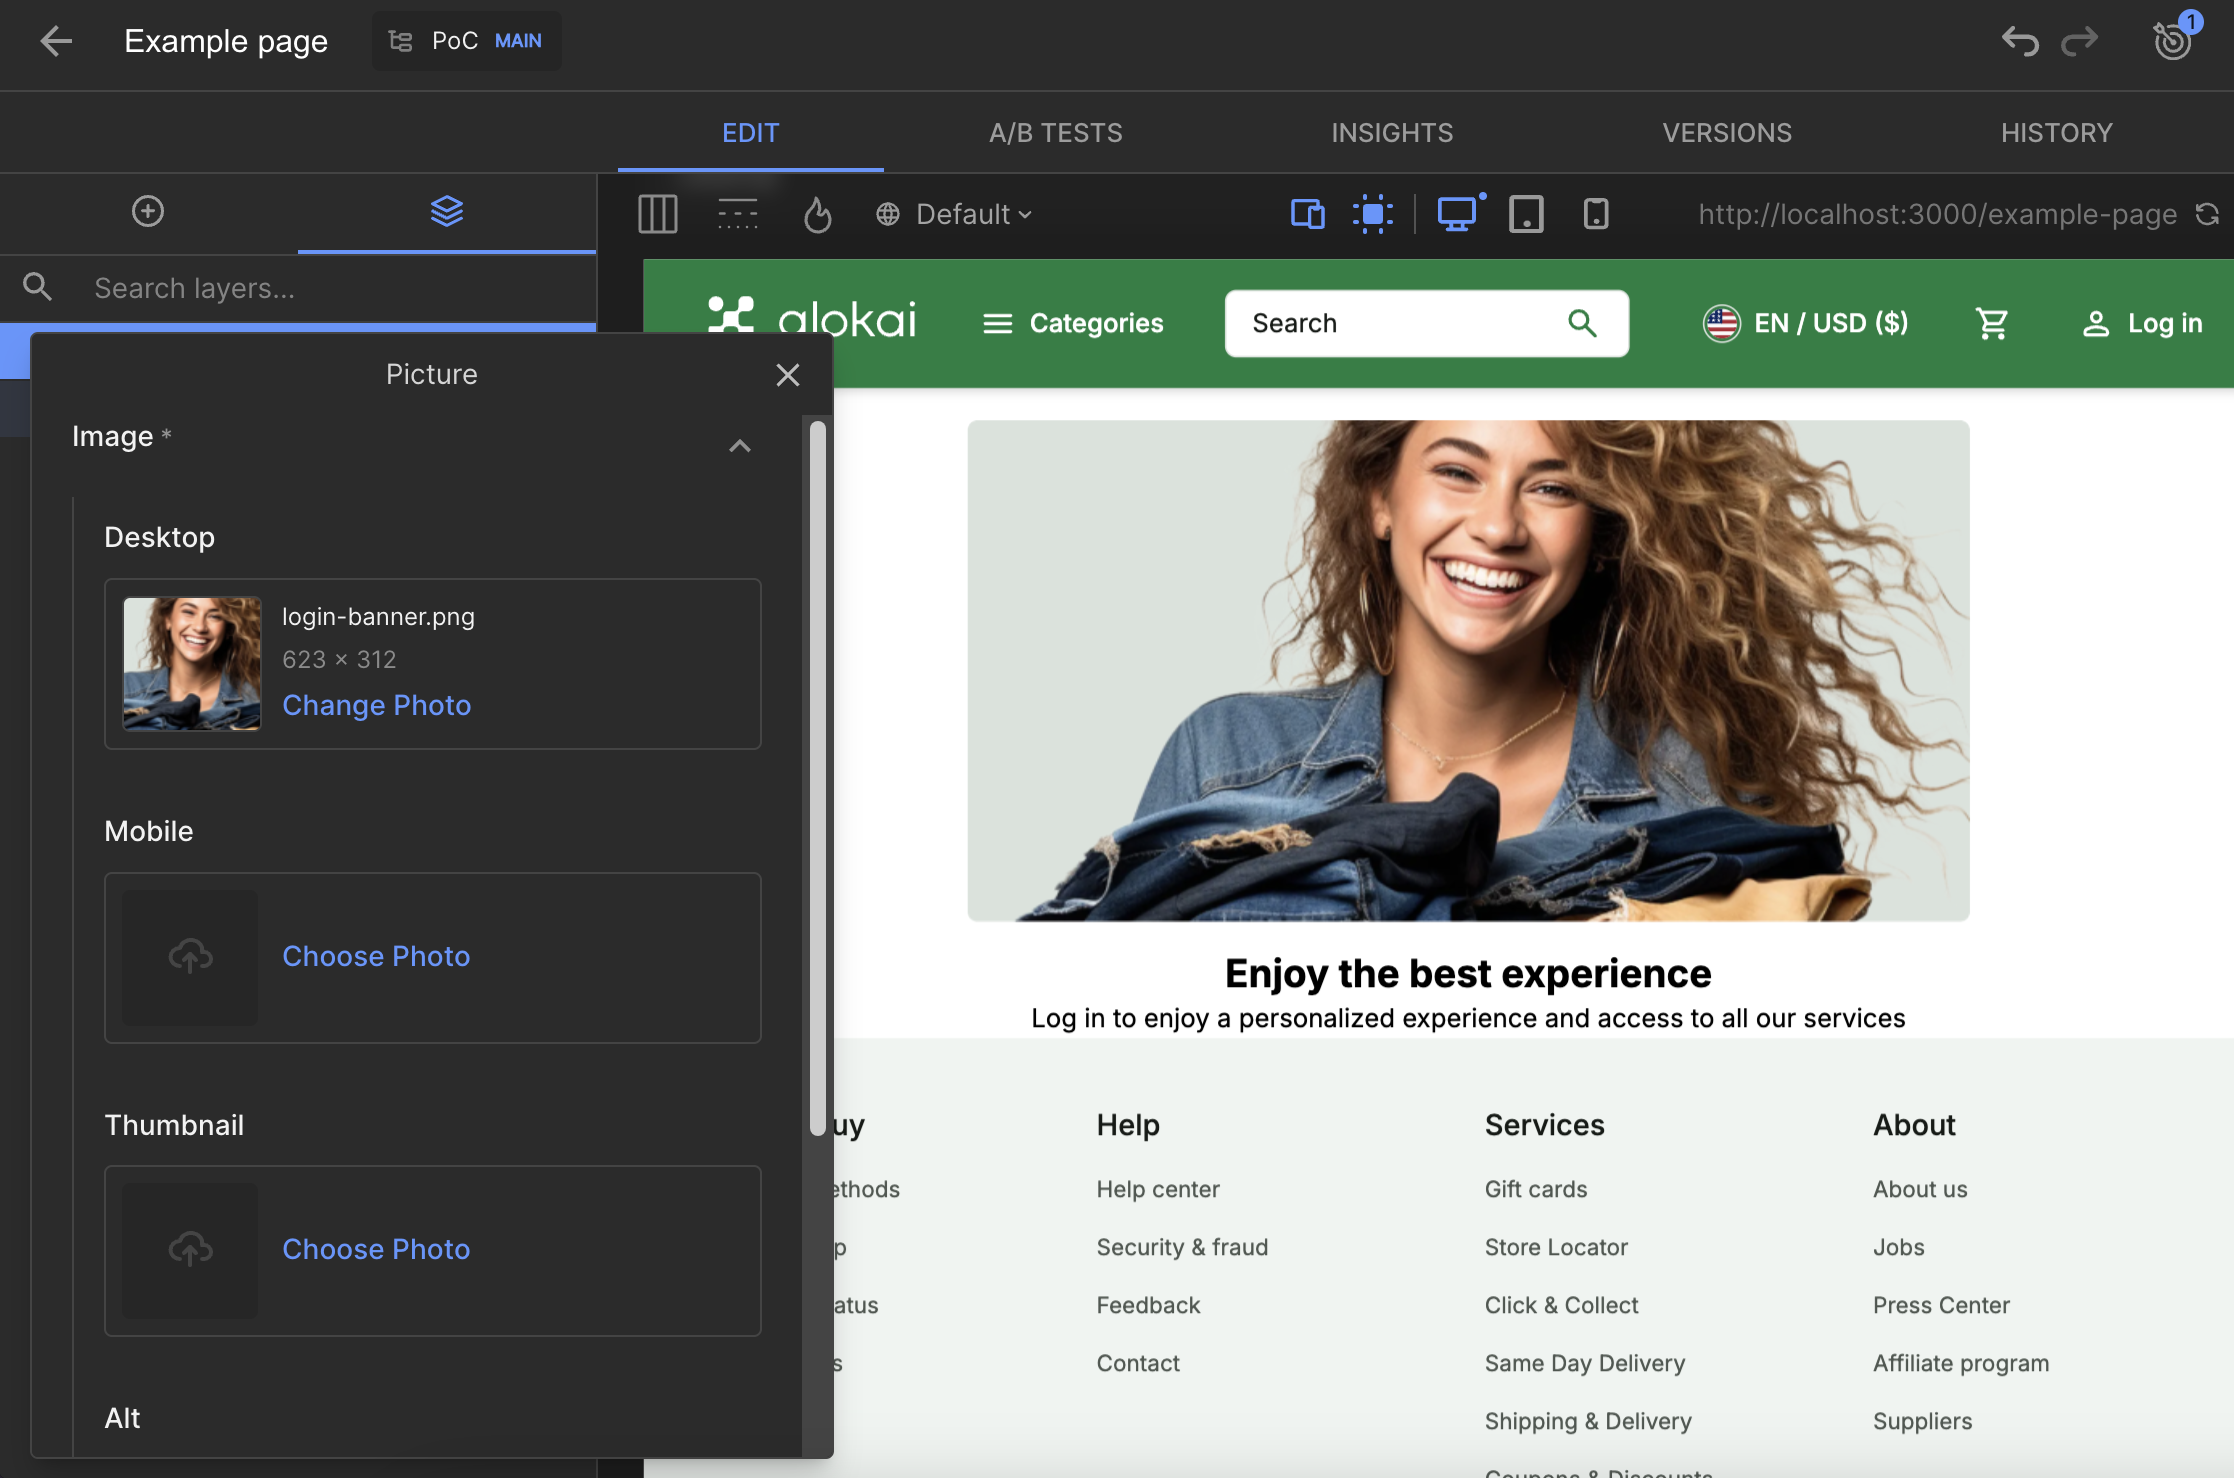Select the mobile phone viewport icon
The width and height of the screenshot is (2234, 1478).
[1596, 214]
